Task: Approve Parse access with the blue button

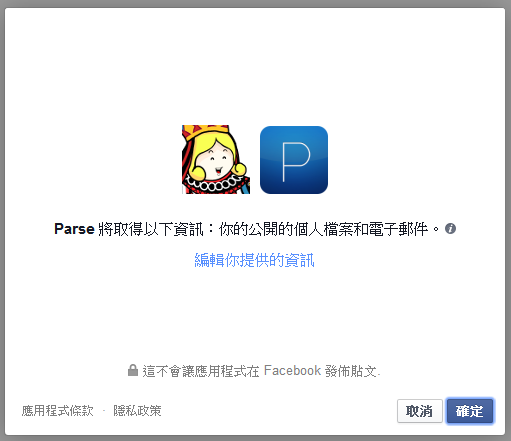Action: coord(470,411)
